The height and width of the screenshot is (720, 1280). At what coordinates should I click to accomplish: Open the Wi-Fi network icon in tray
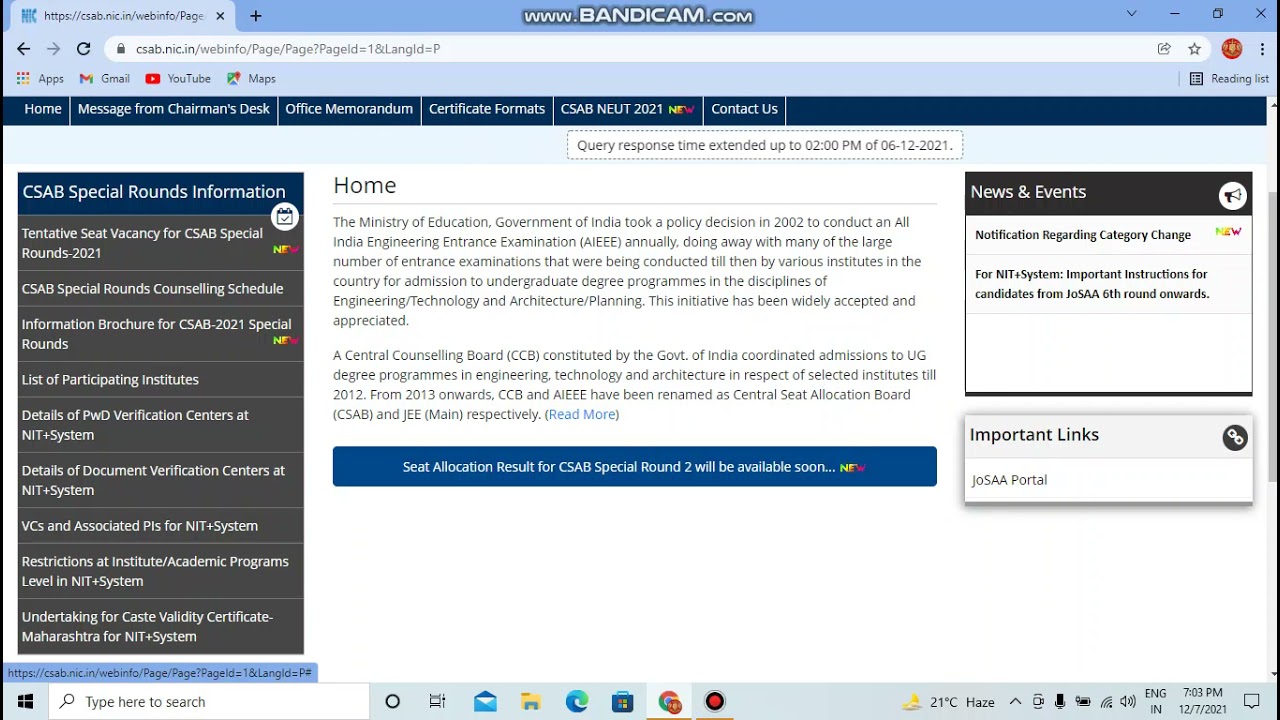tap(1106, 702)
